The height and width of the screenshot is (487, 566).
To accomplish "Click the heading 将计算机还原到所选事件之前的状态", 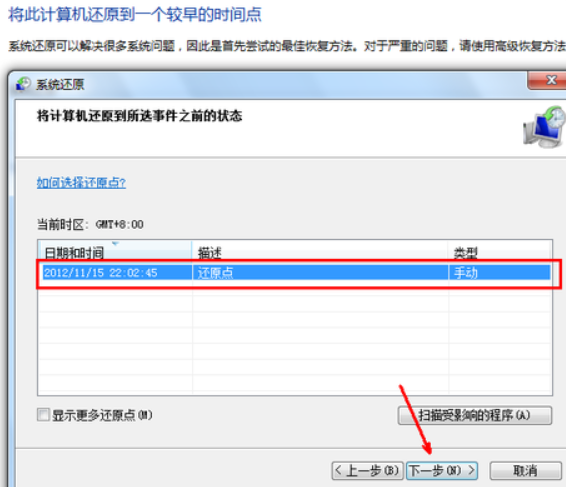I will (139, 116).
